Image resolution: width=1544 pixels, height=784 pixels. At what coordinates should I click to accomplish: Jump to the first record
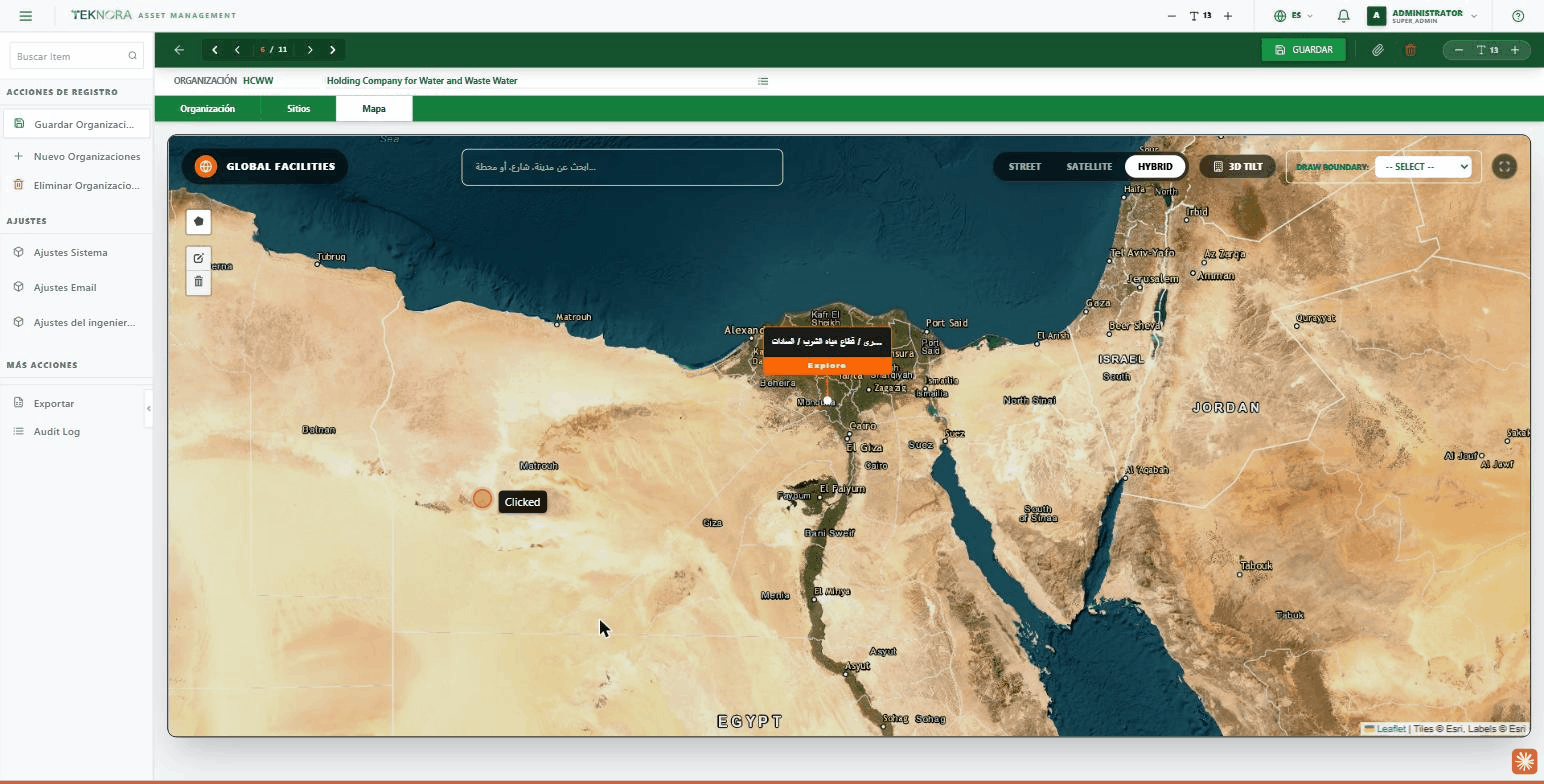(214, 50)
